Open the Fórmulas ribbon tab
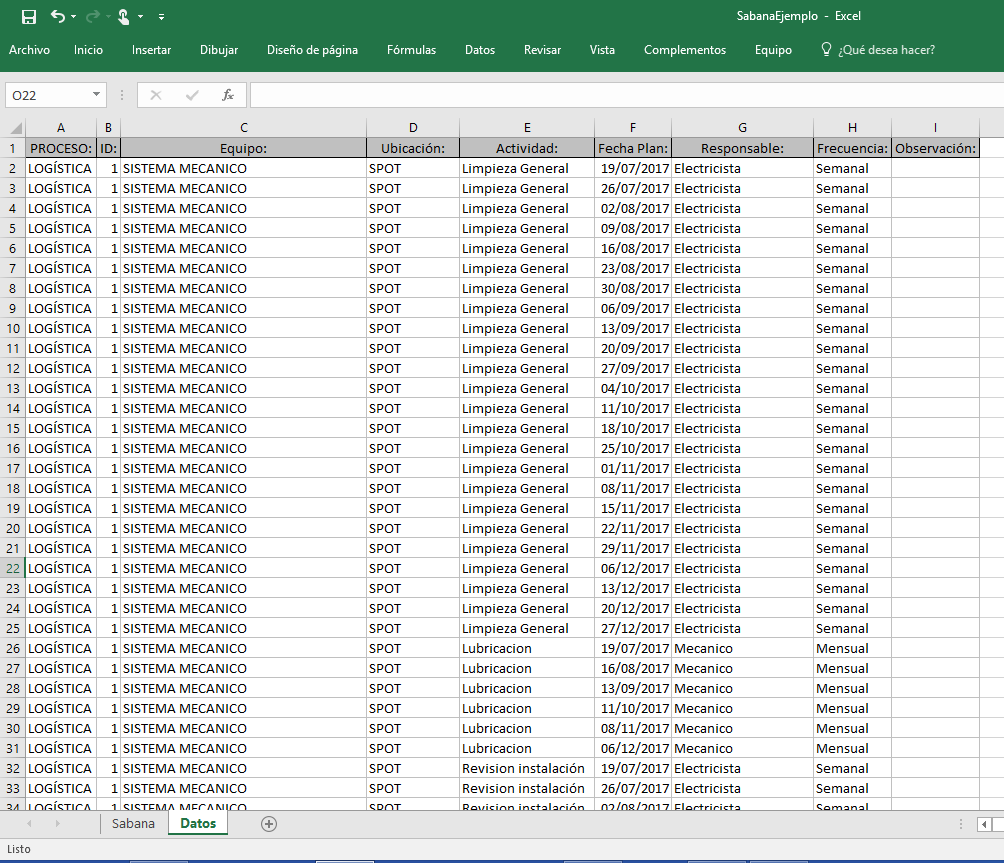The height and width of the screenshot is (863, 1004). pyautogui.click(x=411, y=50)
